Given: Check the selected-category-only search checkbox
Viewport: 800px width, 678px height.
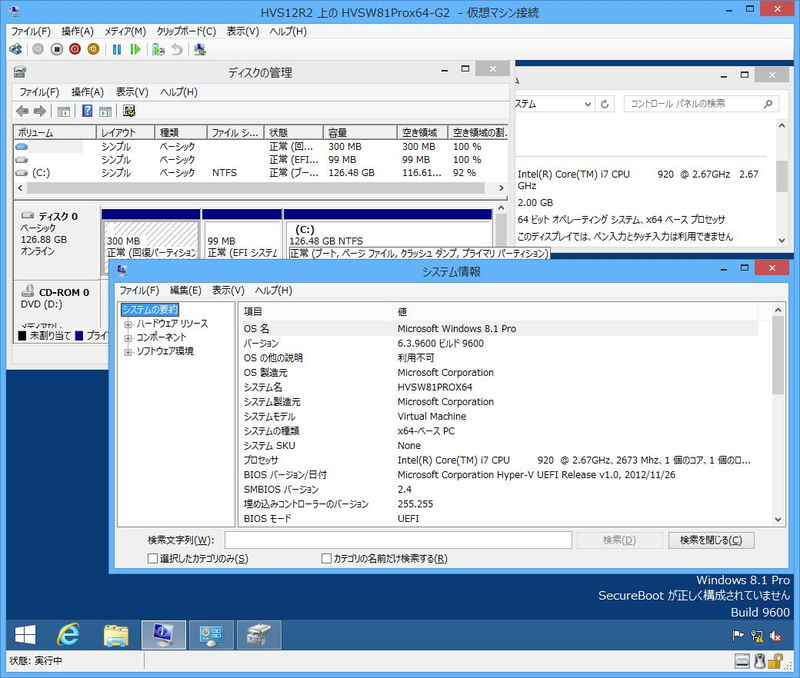Looking at the screenshot, I should [152, 559].
